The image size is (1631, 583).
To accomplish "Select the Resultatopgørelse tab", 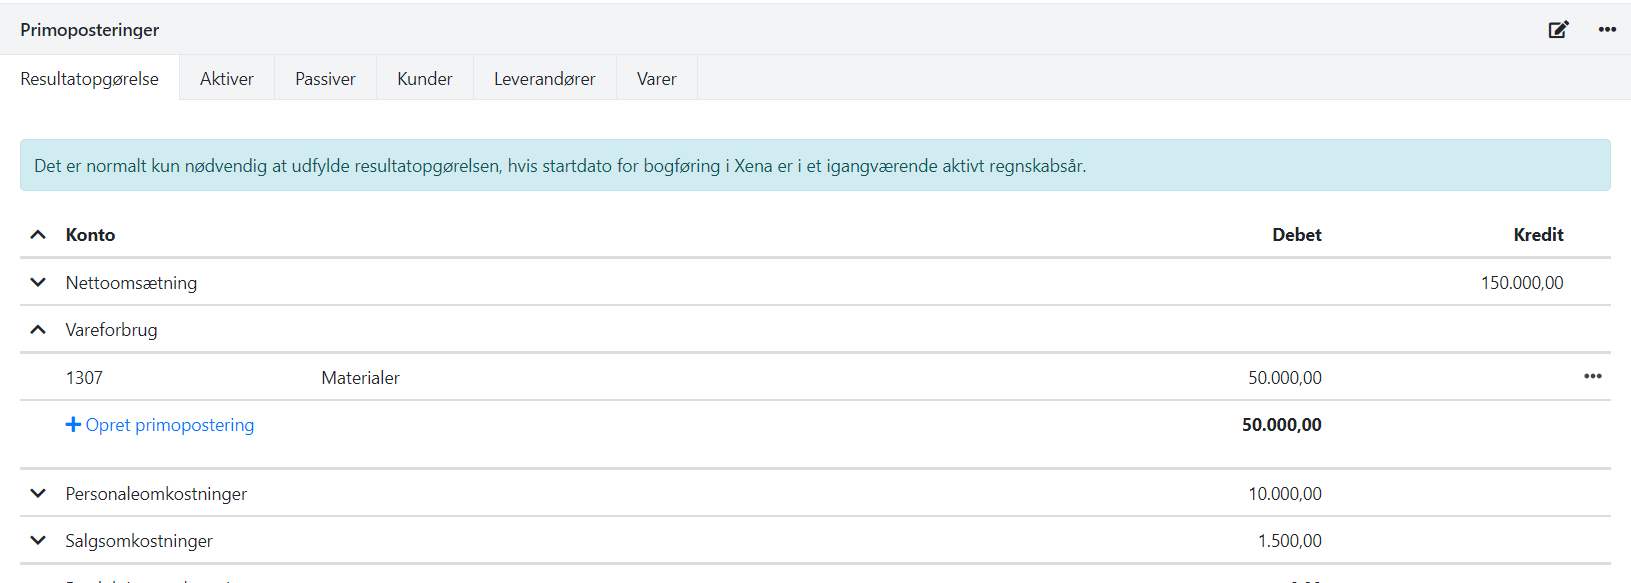I will [89, 79].
